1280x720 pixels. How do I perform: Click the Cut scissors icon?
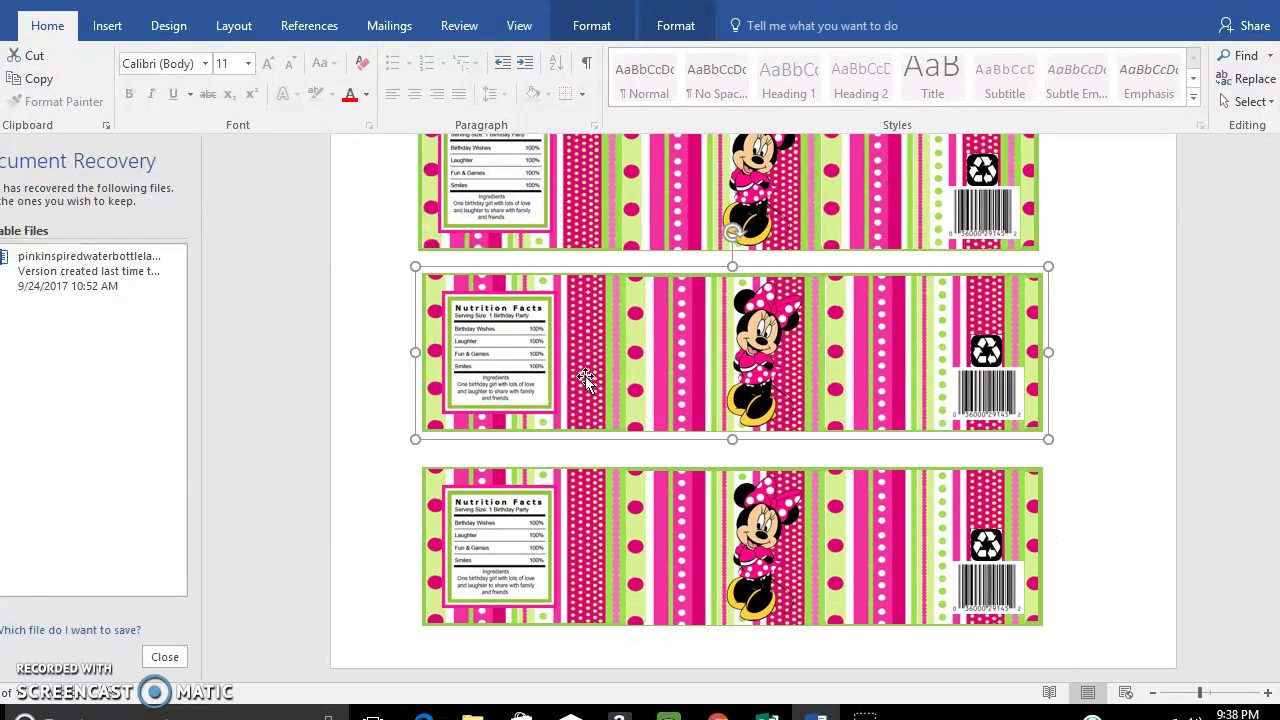[x=13, y=56]
